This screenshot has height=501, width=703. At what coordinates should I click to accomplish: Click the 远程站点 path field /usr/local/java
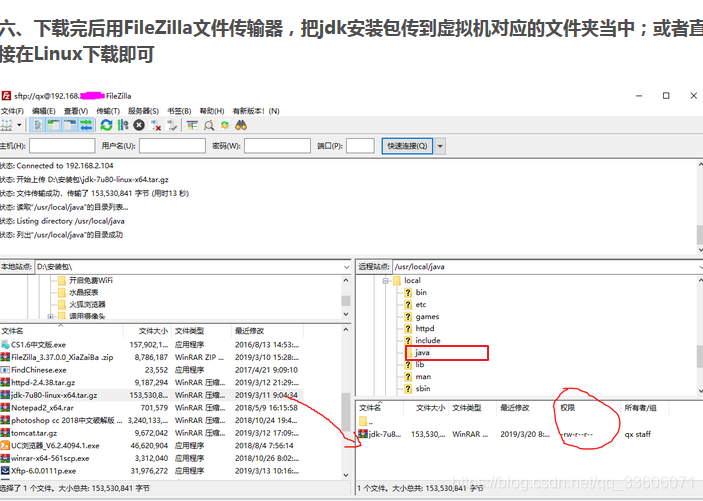547,267
